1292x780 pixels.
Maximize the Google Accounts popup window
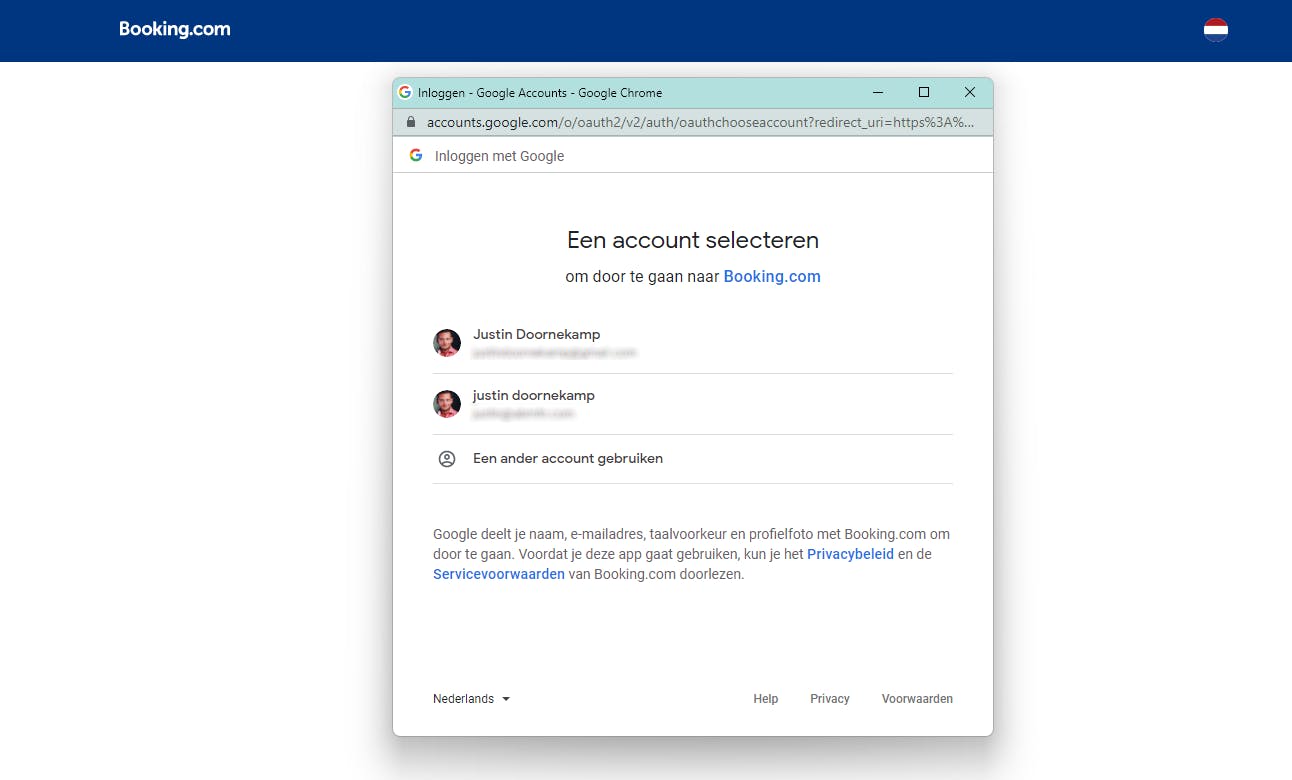(x=924, y=92)
